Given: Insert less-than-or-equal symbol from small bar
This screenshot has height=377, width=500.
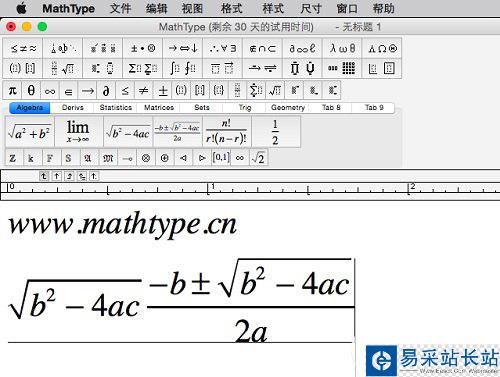Looking at the screenshot, I should (x=125, y=90).
